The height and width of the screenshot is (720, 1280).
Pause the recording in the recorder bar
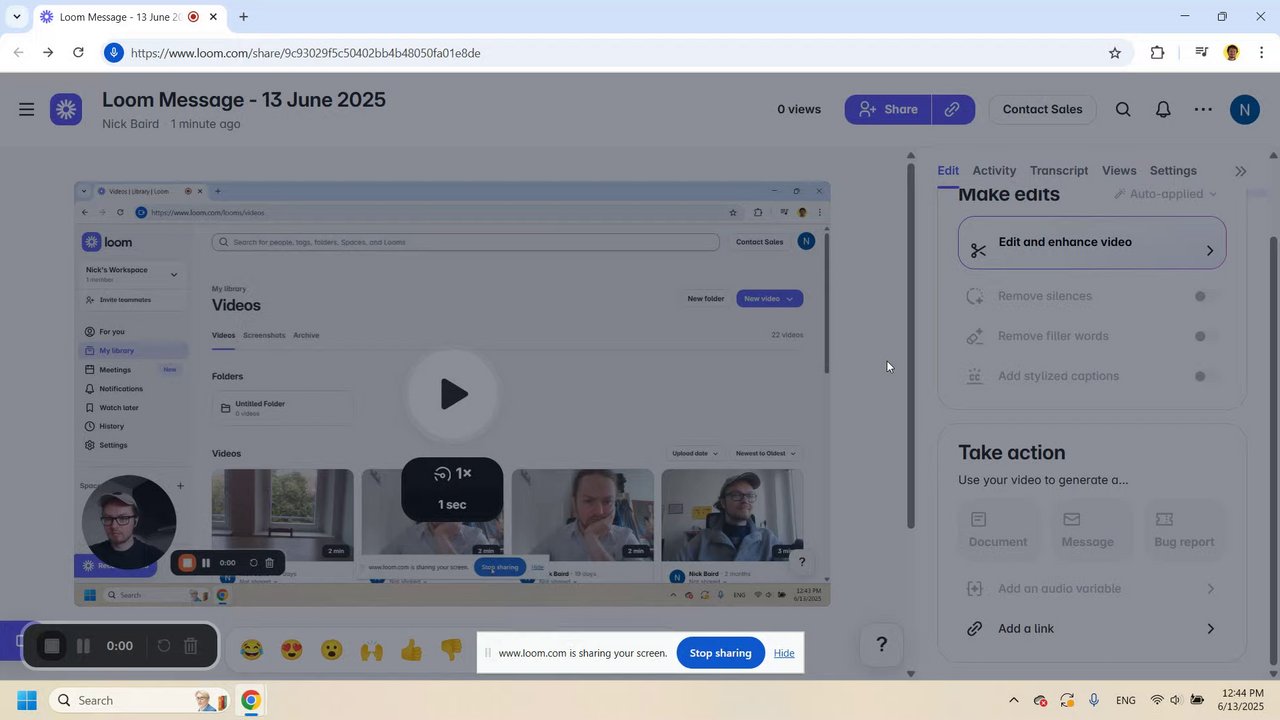[x=84, y=646]
